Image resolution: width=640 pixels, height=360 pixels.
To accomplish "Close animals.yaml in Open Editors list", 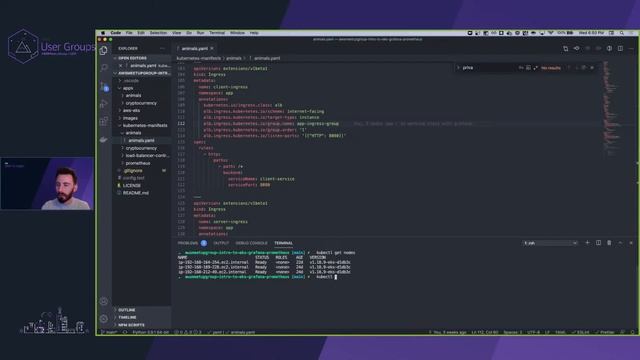I will pyautogui.click(x=120, y=65).
